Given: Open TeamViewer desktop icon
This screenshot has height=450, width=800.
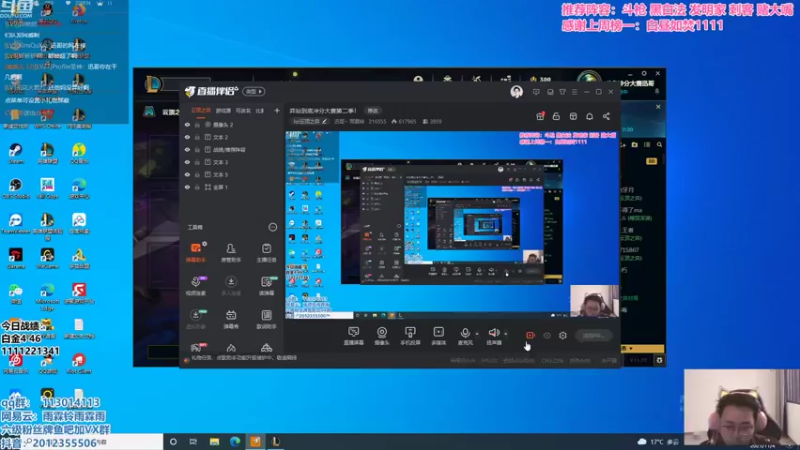Looking at the screenshot, I should [16, 223].
